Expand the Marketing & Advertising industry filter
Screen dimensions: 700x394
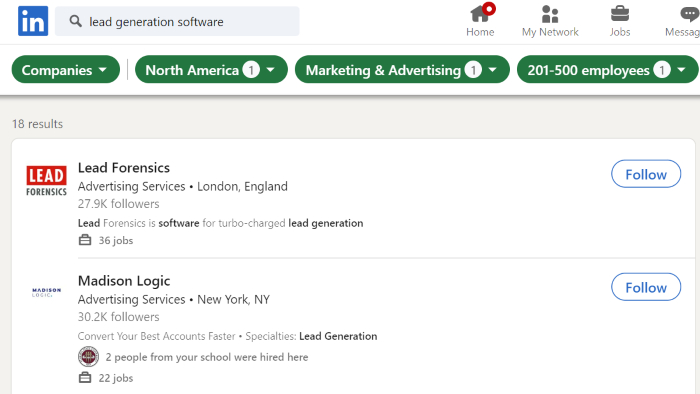point(402,70)
